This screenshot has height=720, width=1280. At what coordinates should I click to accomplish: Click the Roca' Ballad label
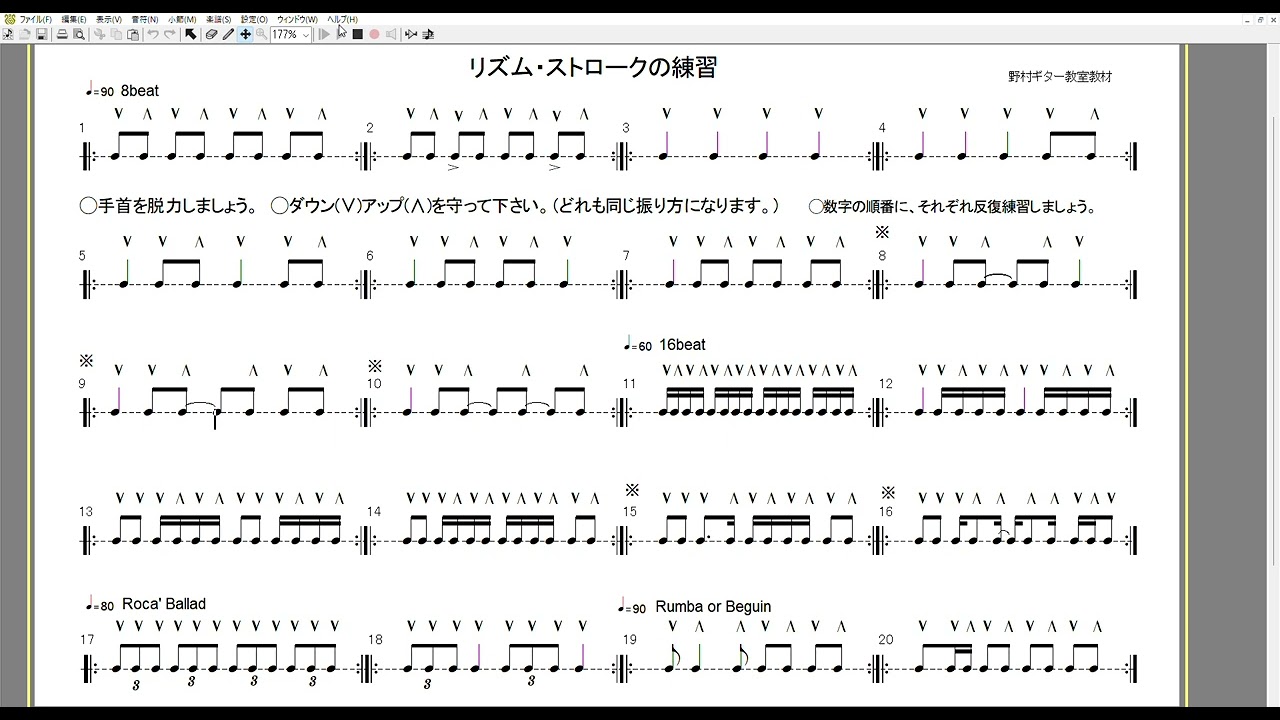[164, 604]
